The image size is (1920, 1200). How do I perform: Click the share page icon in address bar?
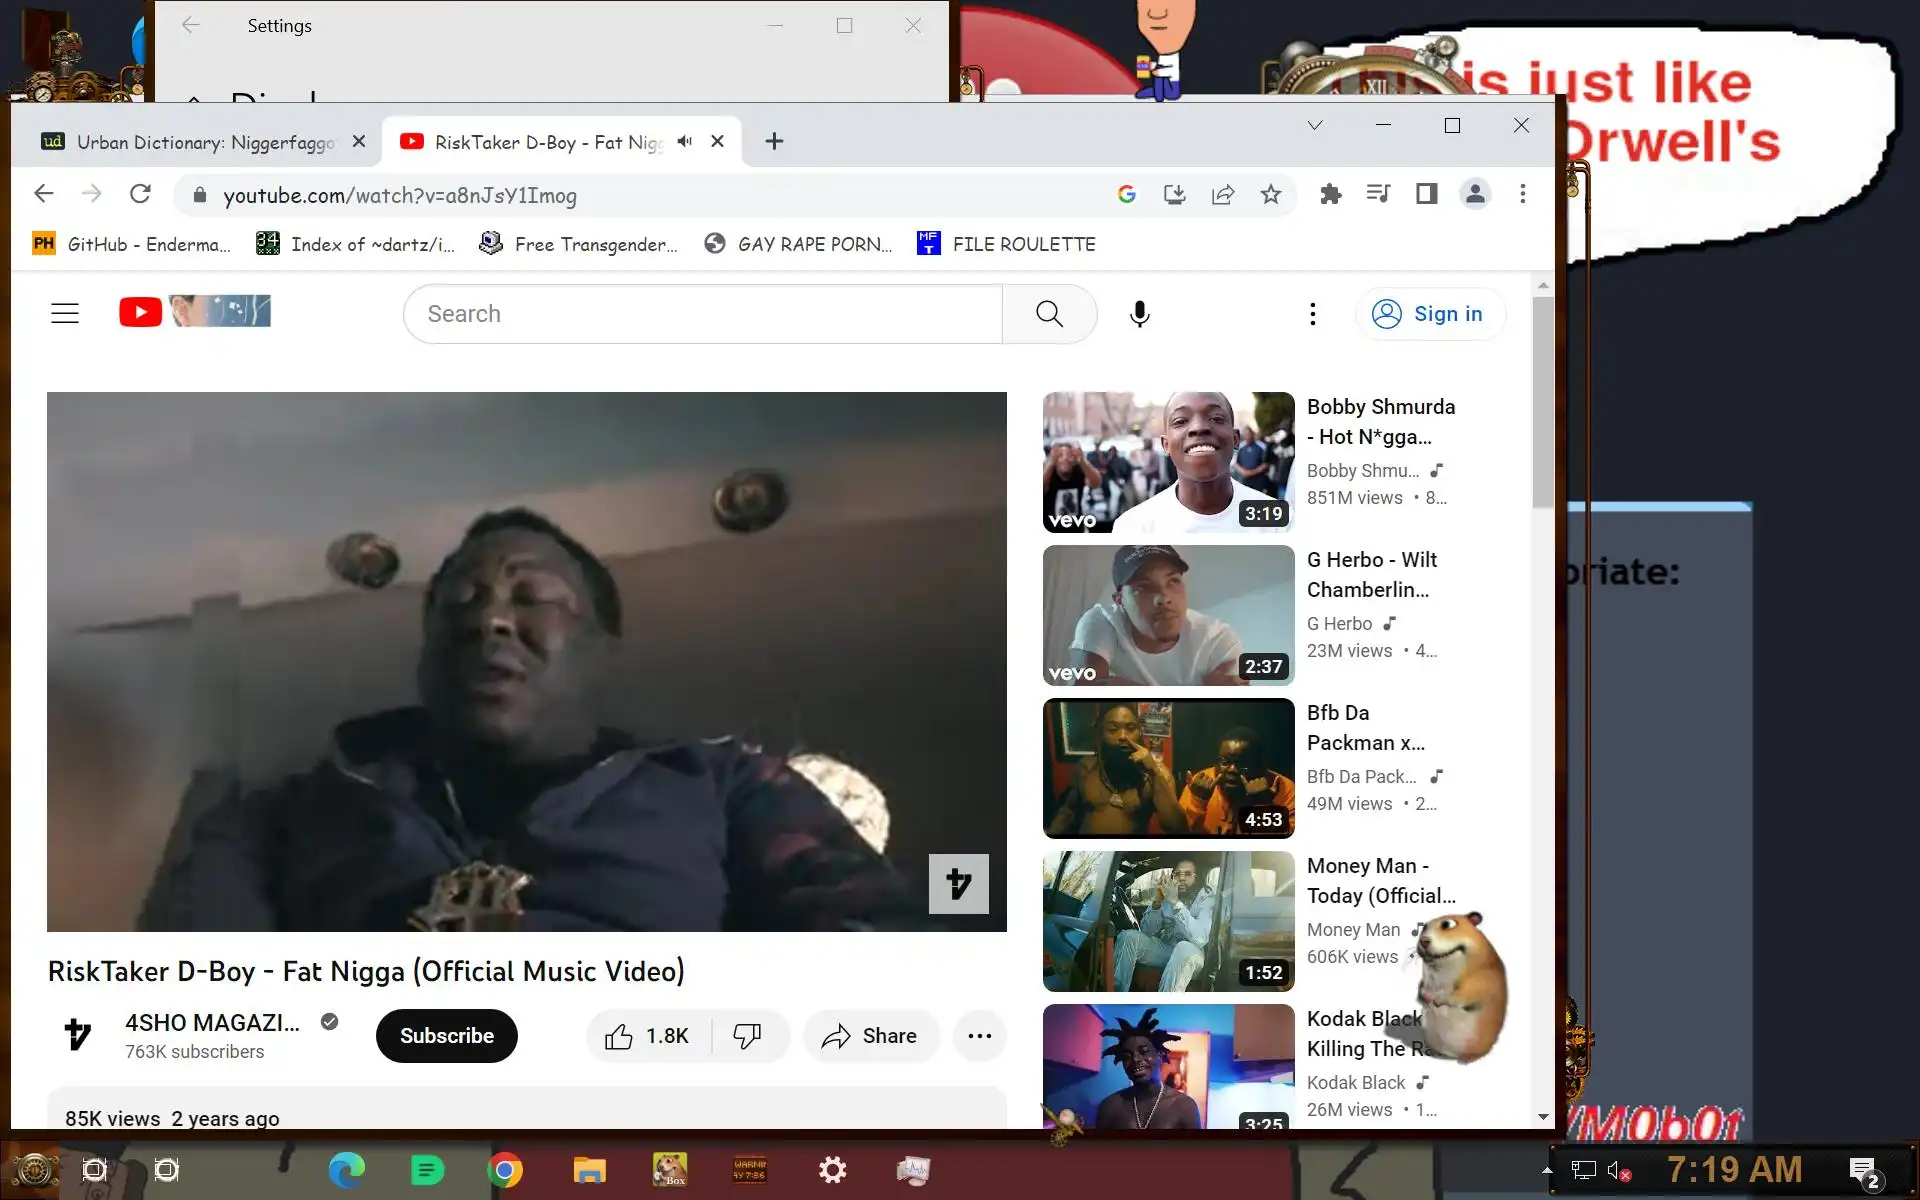point(1223,195)
